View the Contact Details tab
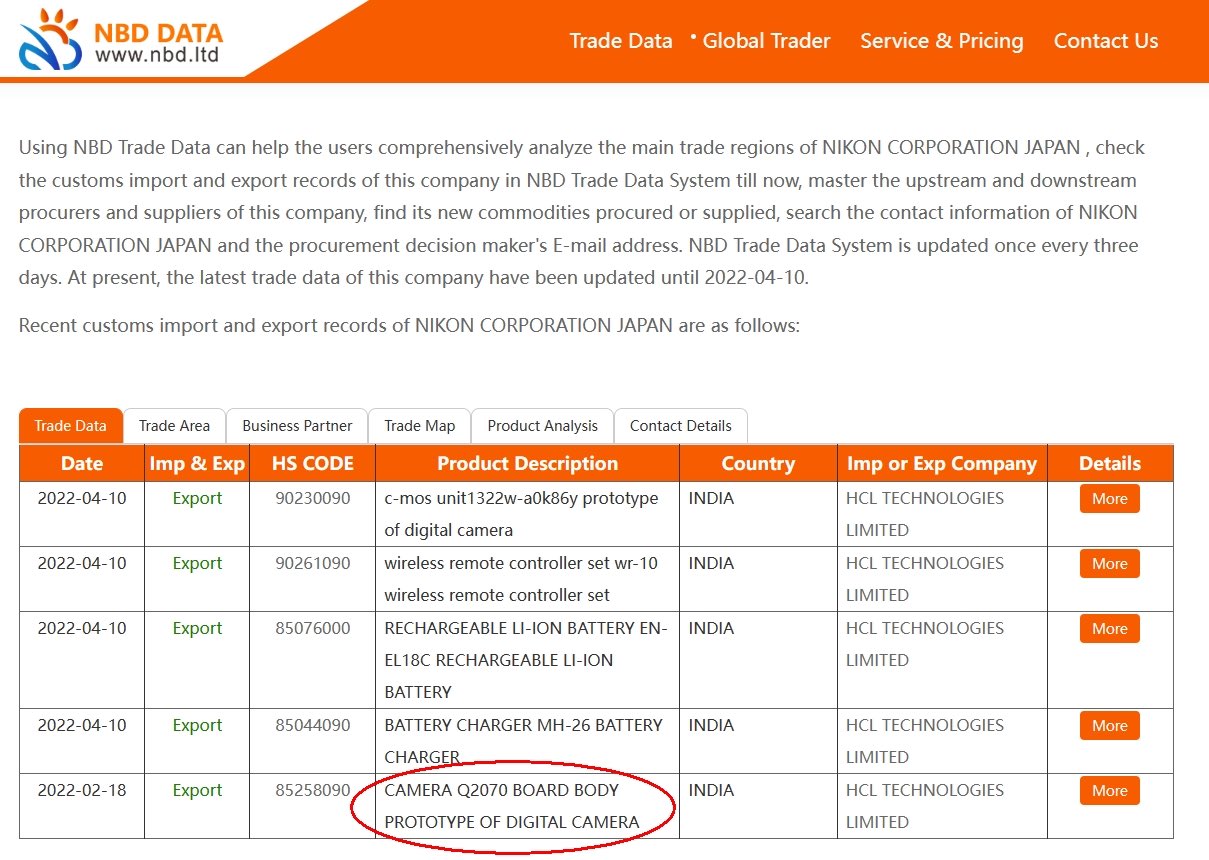This screenshot has width=1209, height=860. (680, 426)
